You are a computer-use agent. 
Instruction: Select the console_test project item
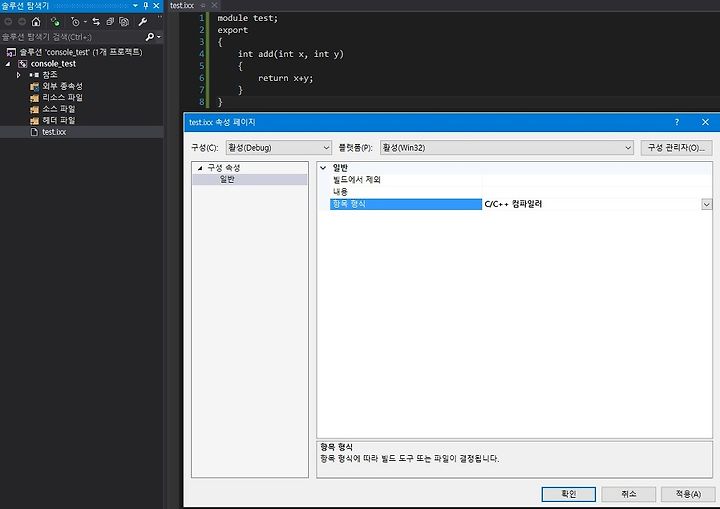click(x=53, y=64)
